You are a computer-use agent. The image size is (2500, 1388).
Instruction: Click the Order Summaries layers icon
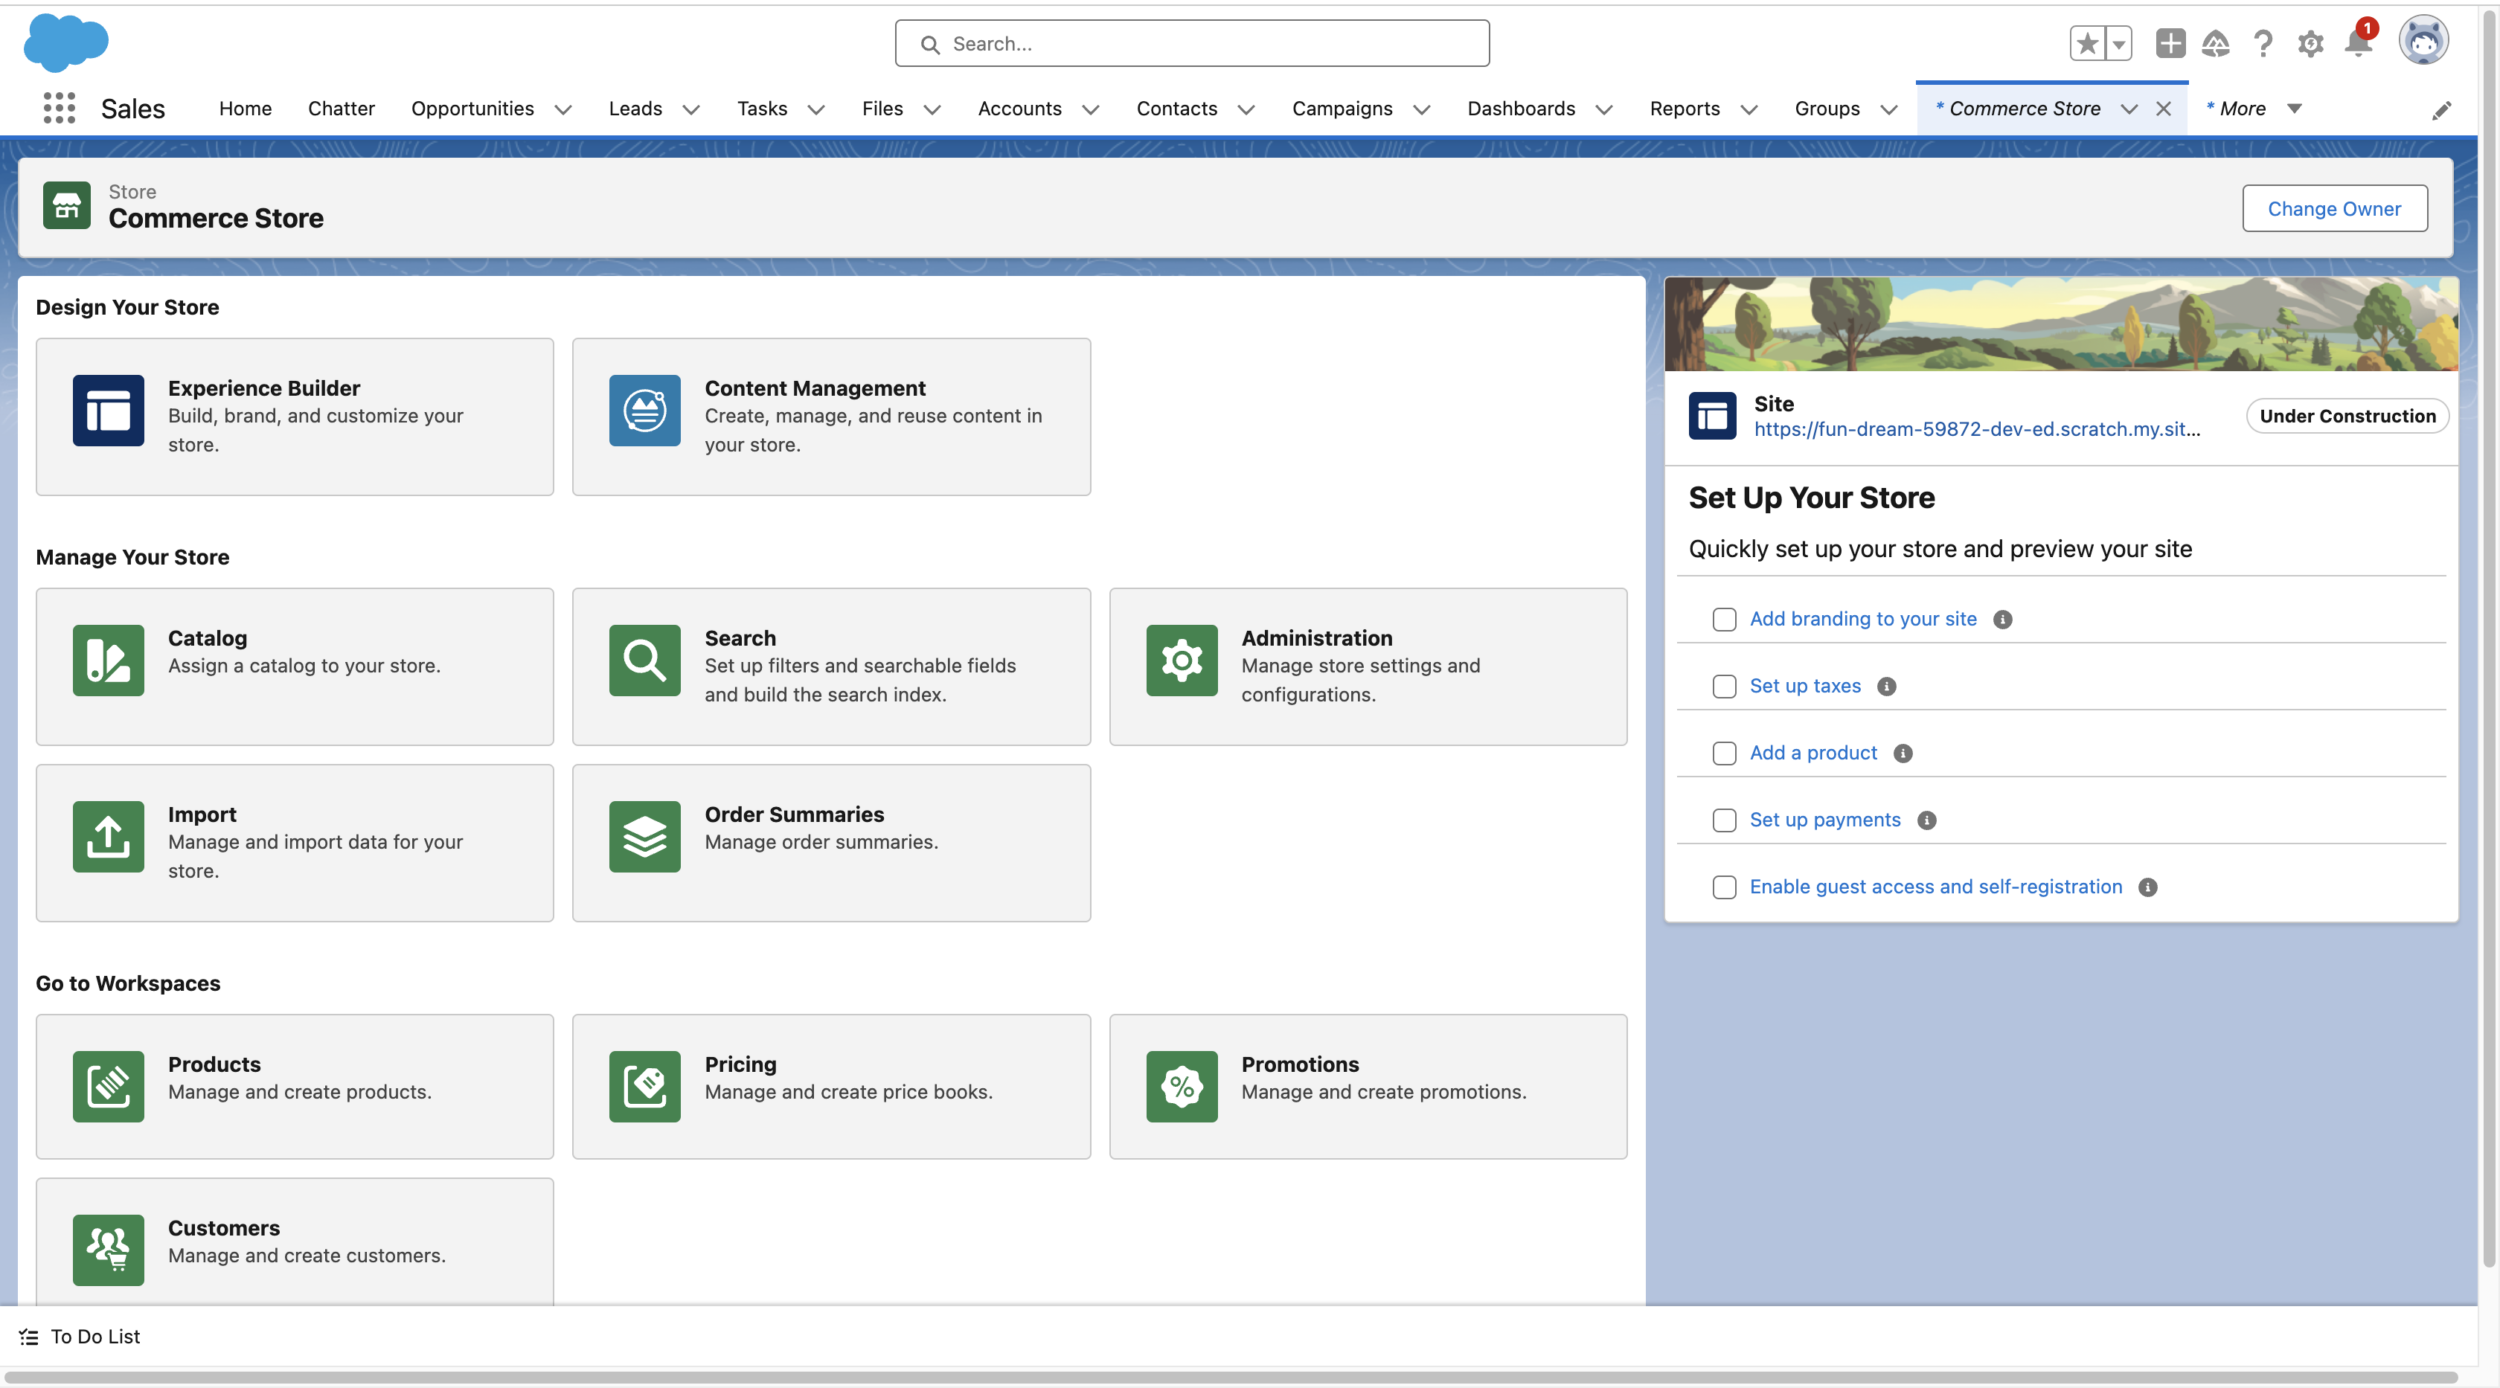tap(644, 836)
